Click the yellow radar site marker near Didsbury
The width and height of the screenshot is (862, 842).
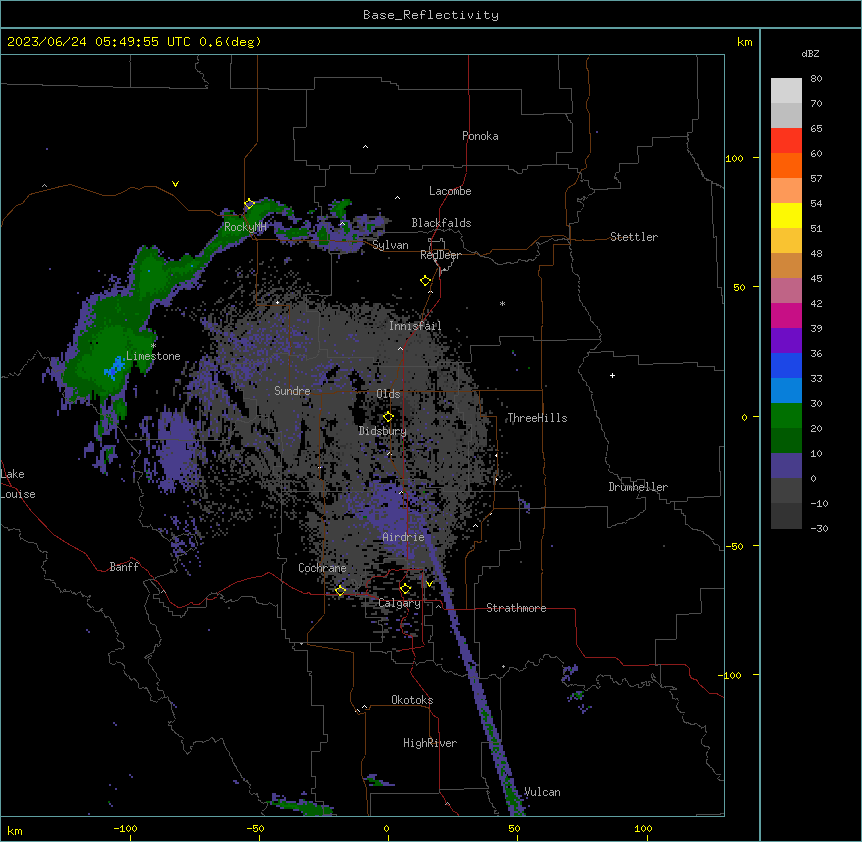(388, 417)
